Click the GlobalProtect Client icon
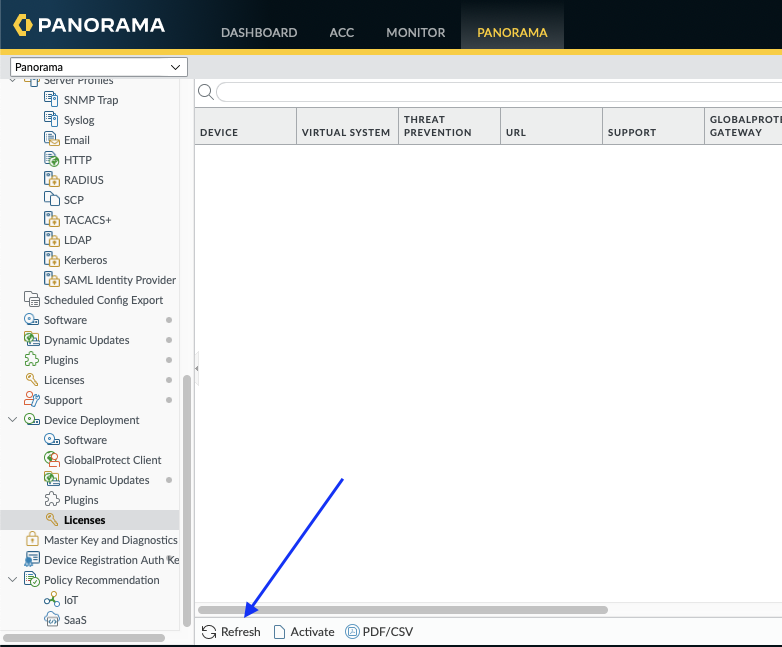Image resolution: width=782 pixels, height=647 pixels. click(52, 459)
